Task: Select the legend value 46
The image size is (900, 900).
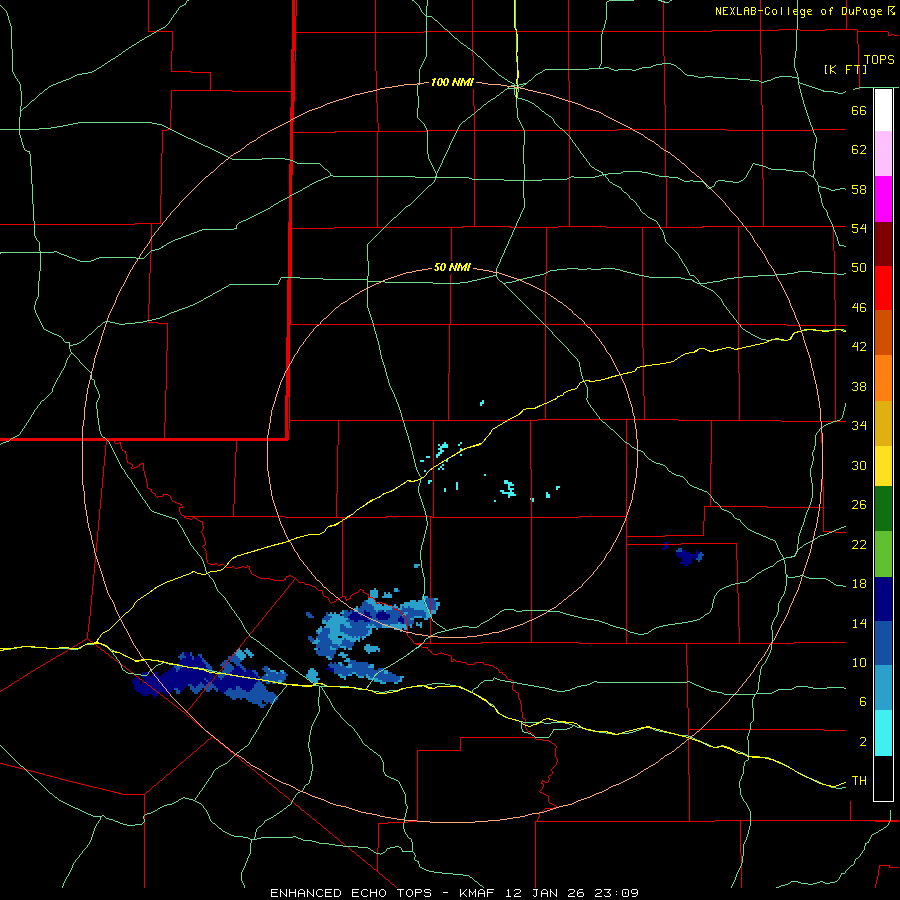Action: click(859, 308)
